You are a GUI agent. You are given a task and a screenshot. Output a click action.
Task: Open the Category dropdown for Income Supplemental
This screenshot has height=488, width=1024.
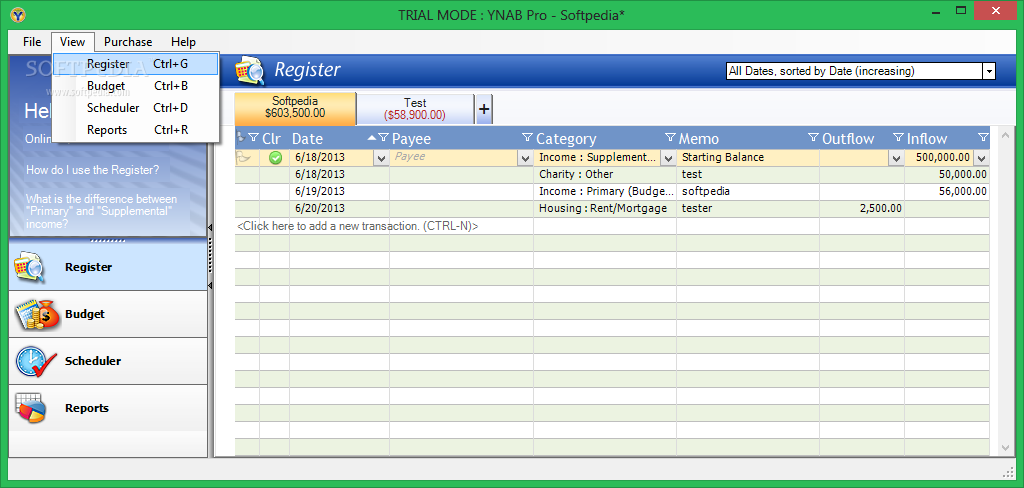668,158
